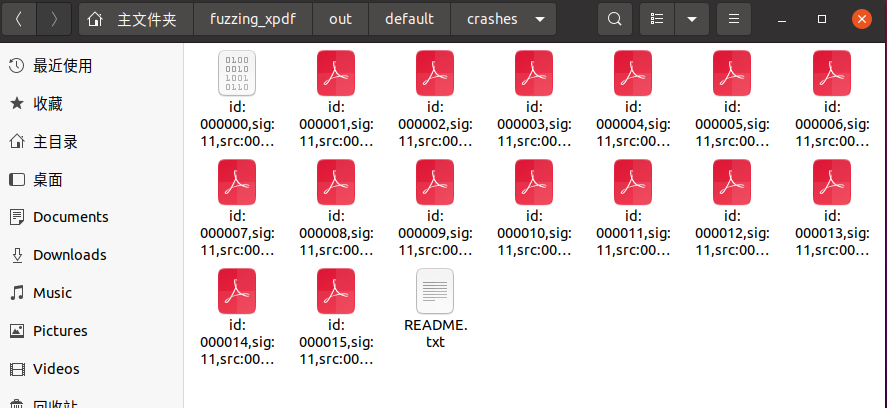Select the binary file id:000000 icon

tap(237, 73)
